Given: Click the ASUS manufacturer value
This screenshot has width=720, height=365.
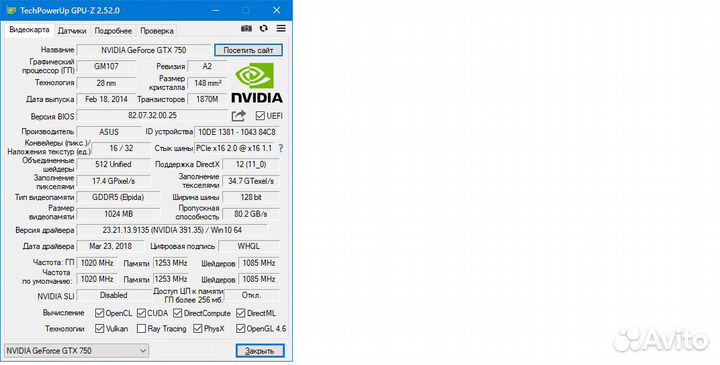Looking at the screenshot, I should click(x=109, y=132).
